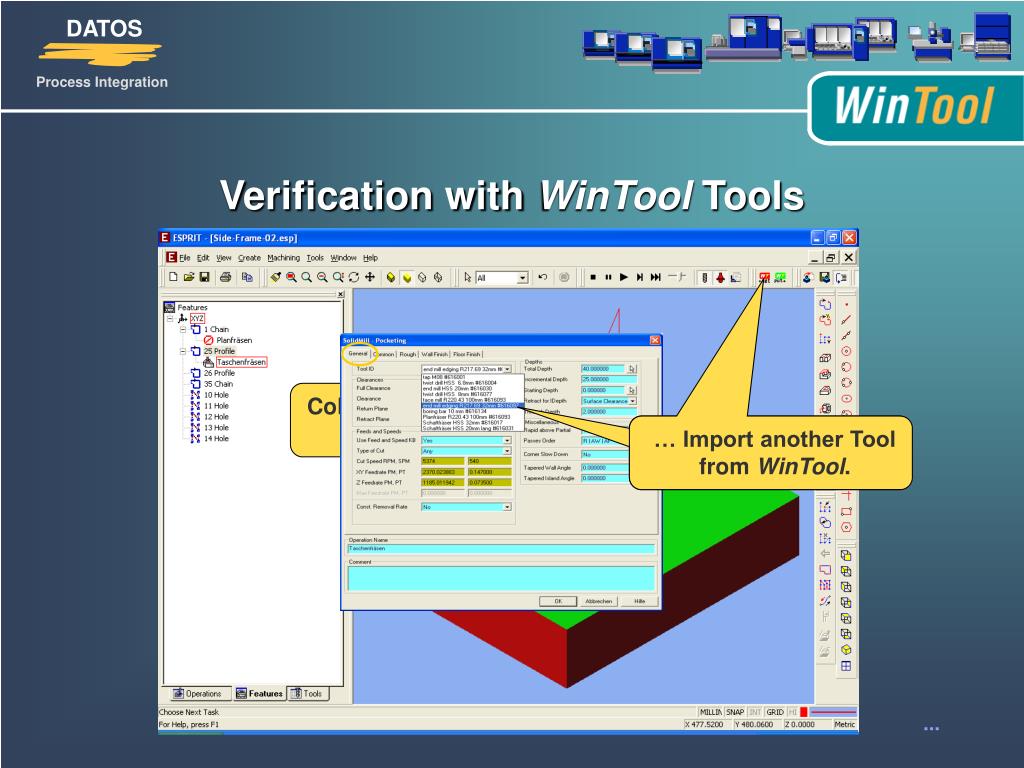The width and height of the screenshot is (1024, 768).
Task: Open the Floor Finish tab
Action: 466,354
